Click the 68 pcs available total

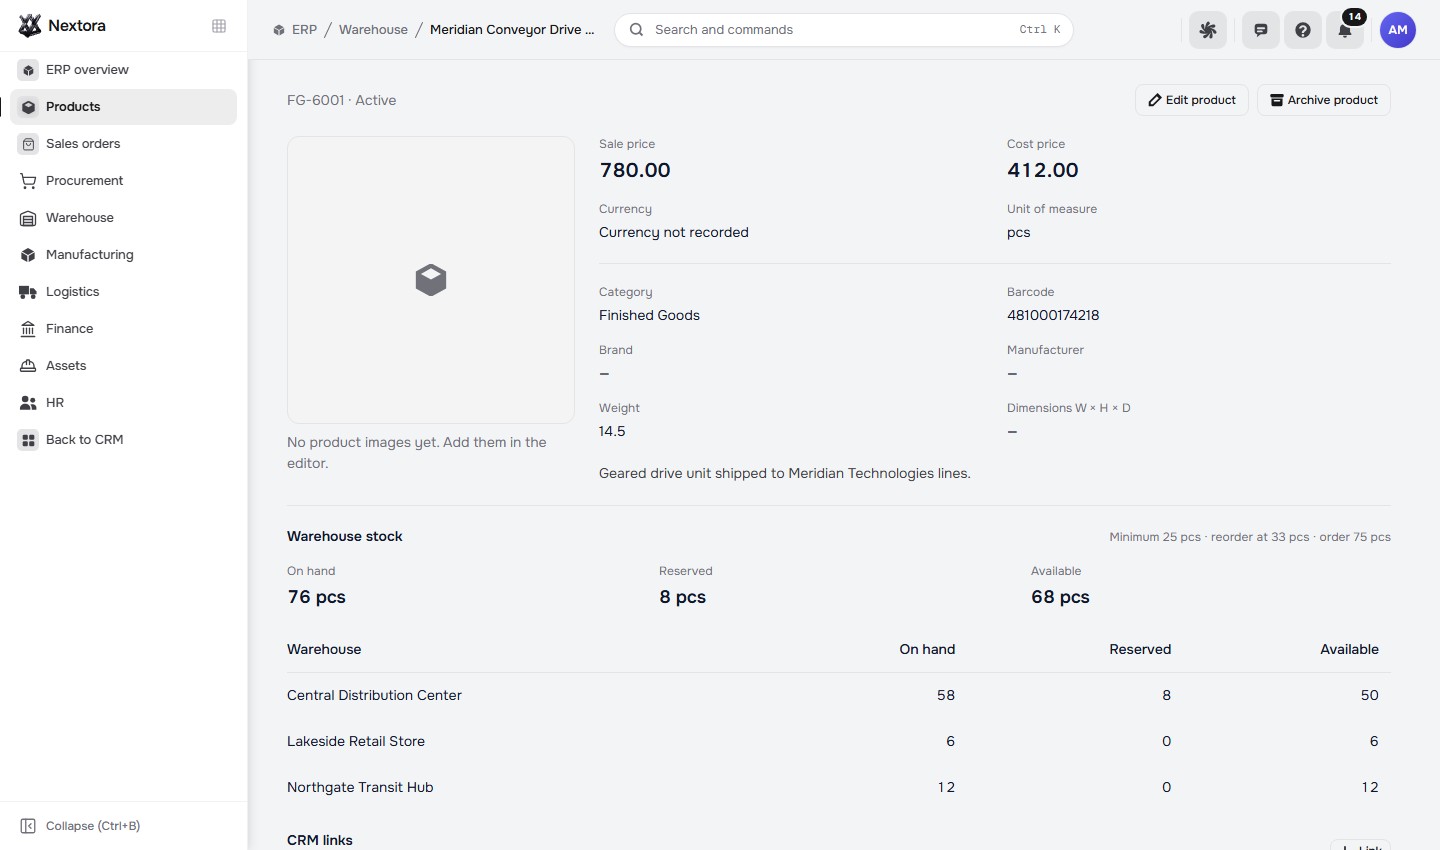[x=1060, y=597]
